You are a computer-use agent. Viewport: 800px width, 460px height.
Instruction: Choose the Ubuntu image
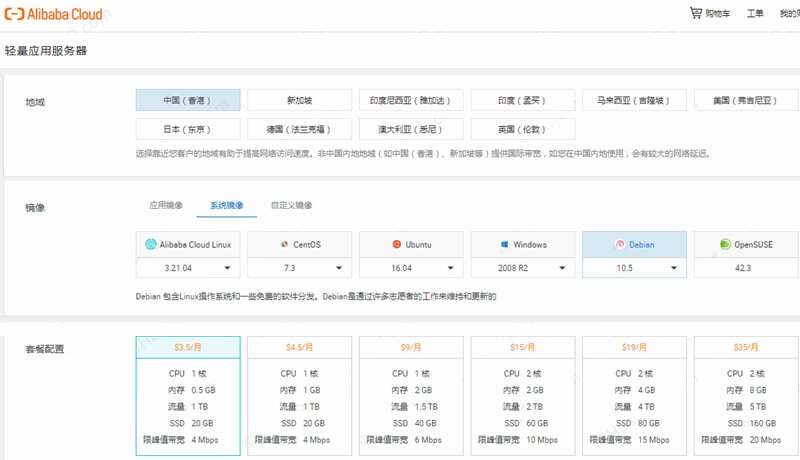pos(411,244)
